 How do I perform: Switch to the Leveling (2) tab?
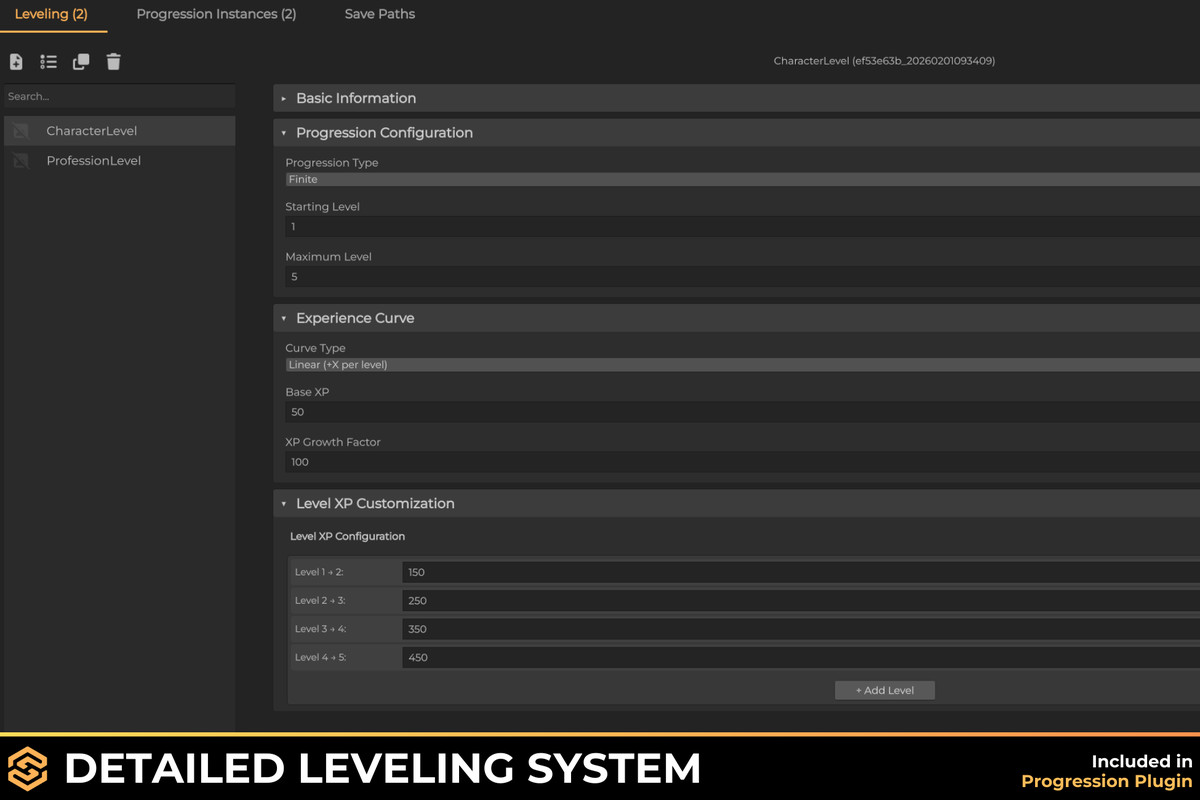(51, 14)
